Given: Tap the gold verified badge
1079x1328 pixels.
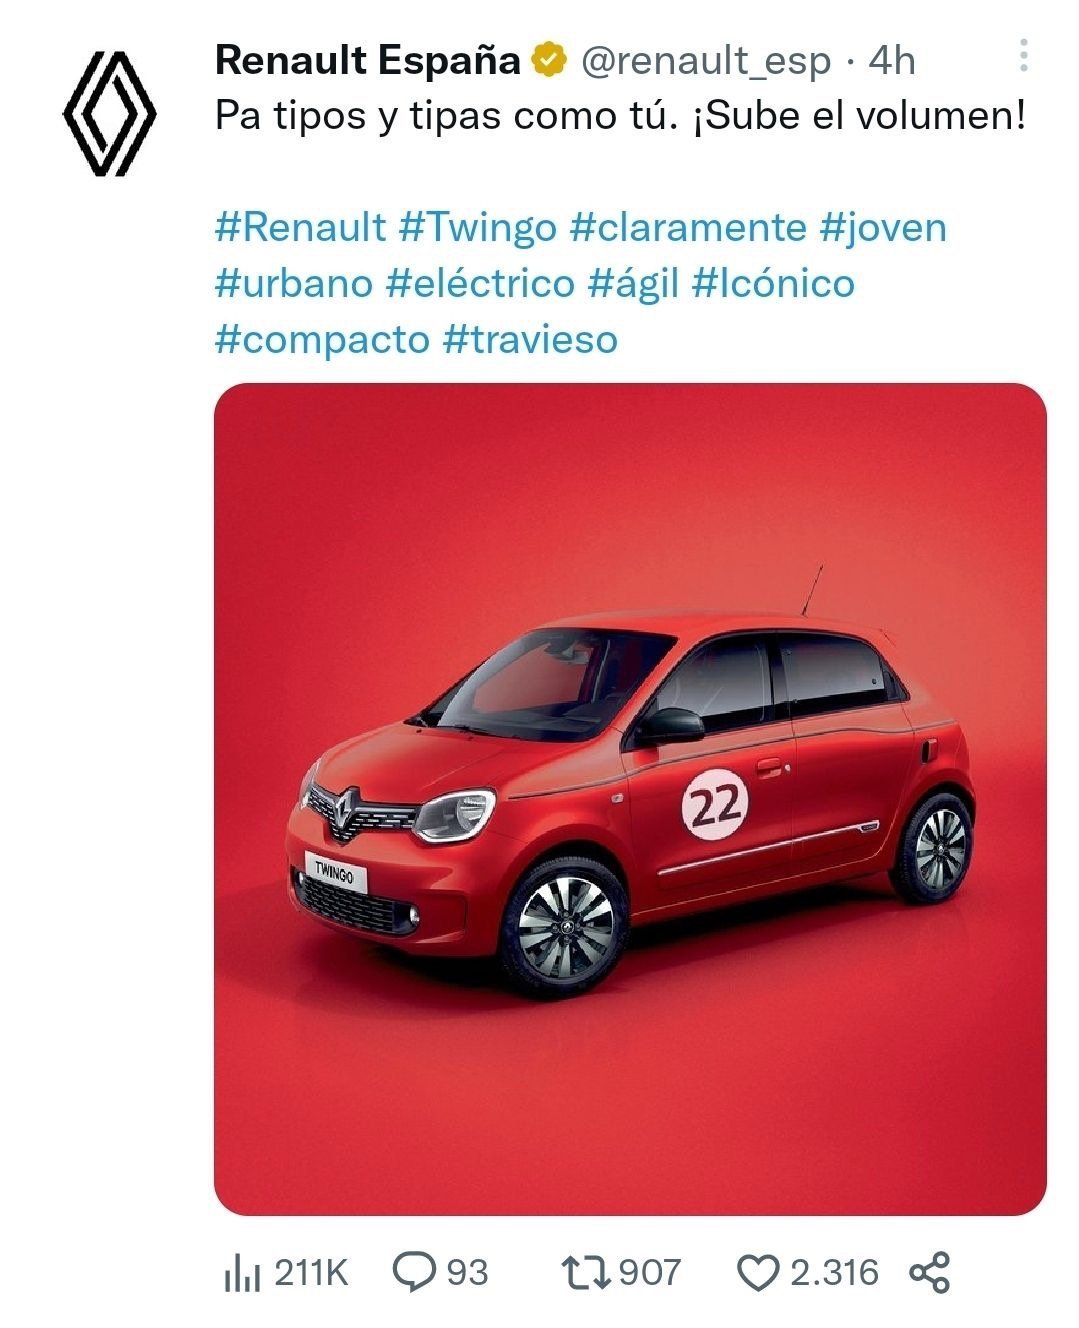Looking at the screenshot, I should 549,60.
